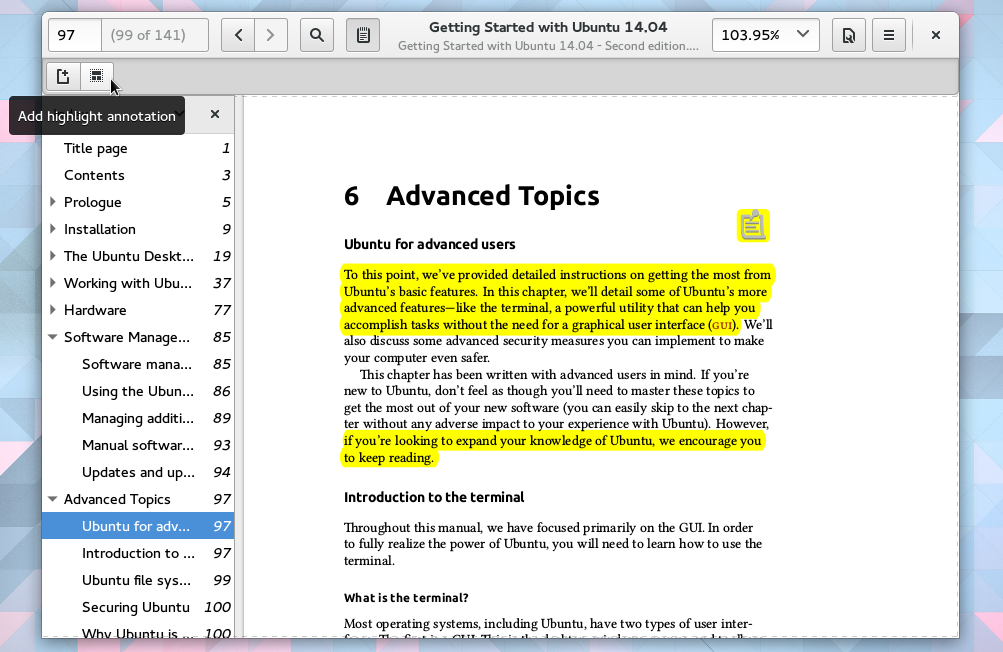This screenshot has width=1003, height=652.
Task: Expand The Ubuntu Desktop outline entry
Action: (53, 256)
